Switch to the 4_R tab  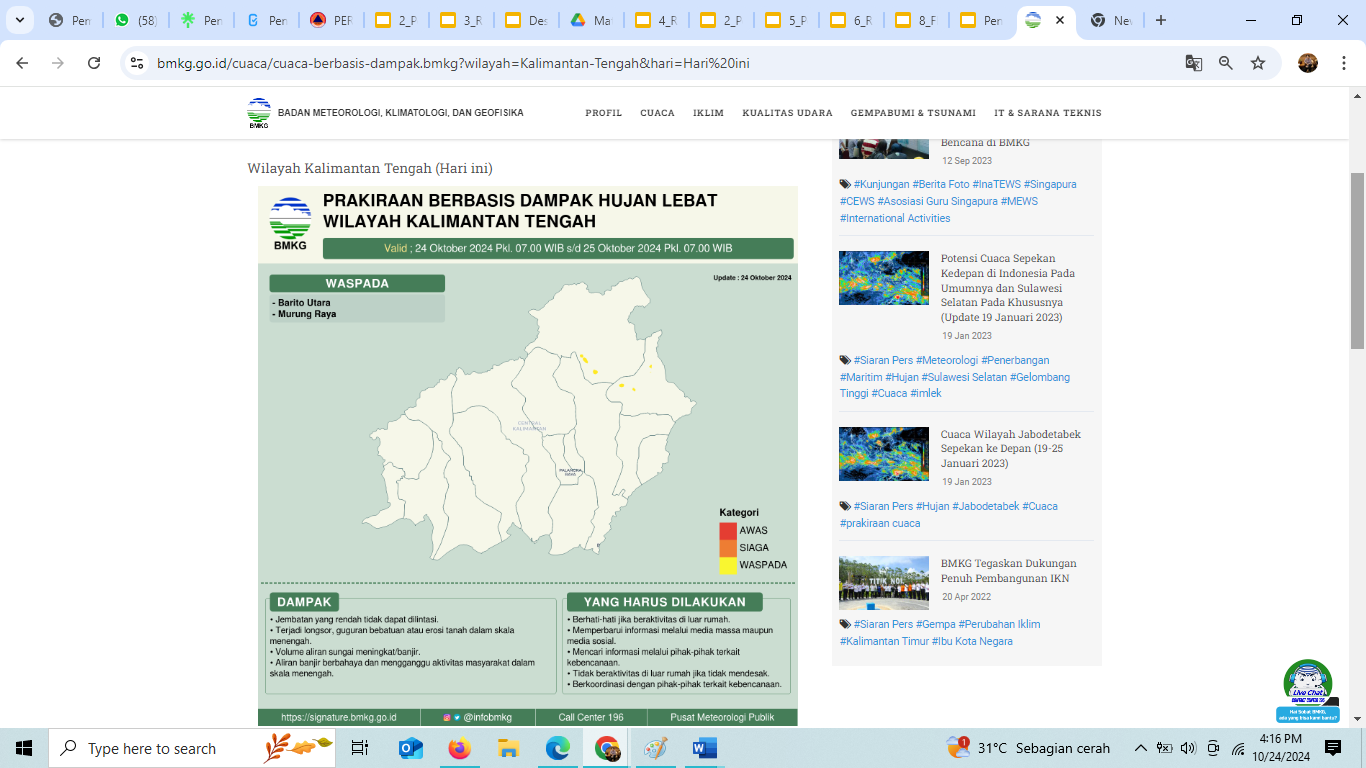point(656,20)
